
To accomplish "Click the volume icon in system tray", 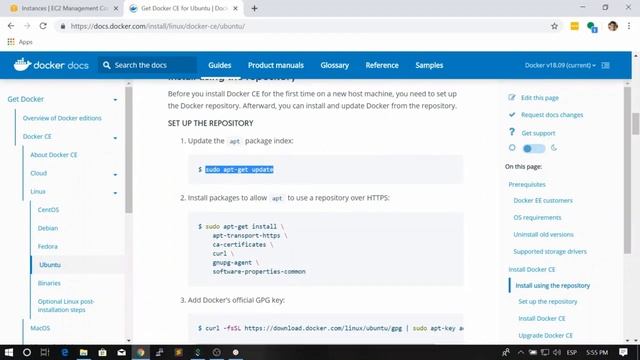I will point(557,352).
